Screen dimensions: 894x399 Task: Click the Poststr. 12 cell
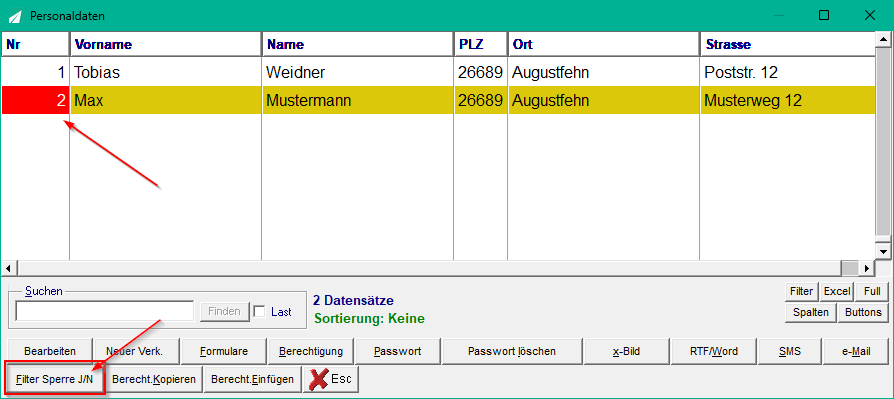(787, 72)
